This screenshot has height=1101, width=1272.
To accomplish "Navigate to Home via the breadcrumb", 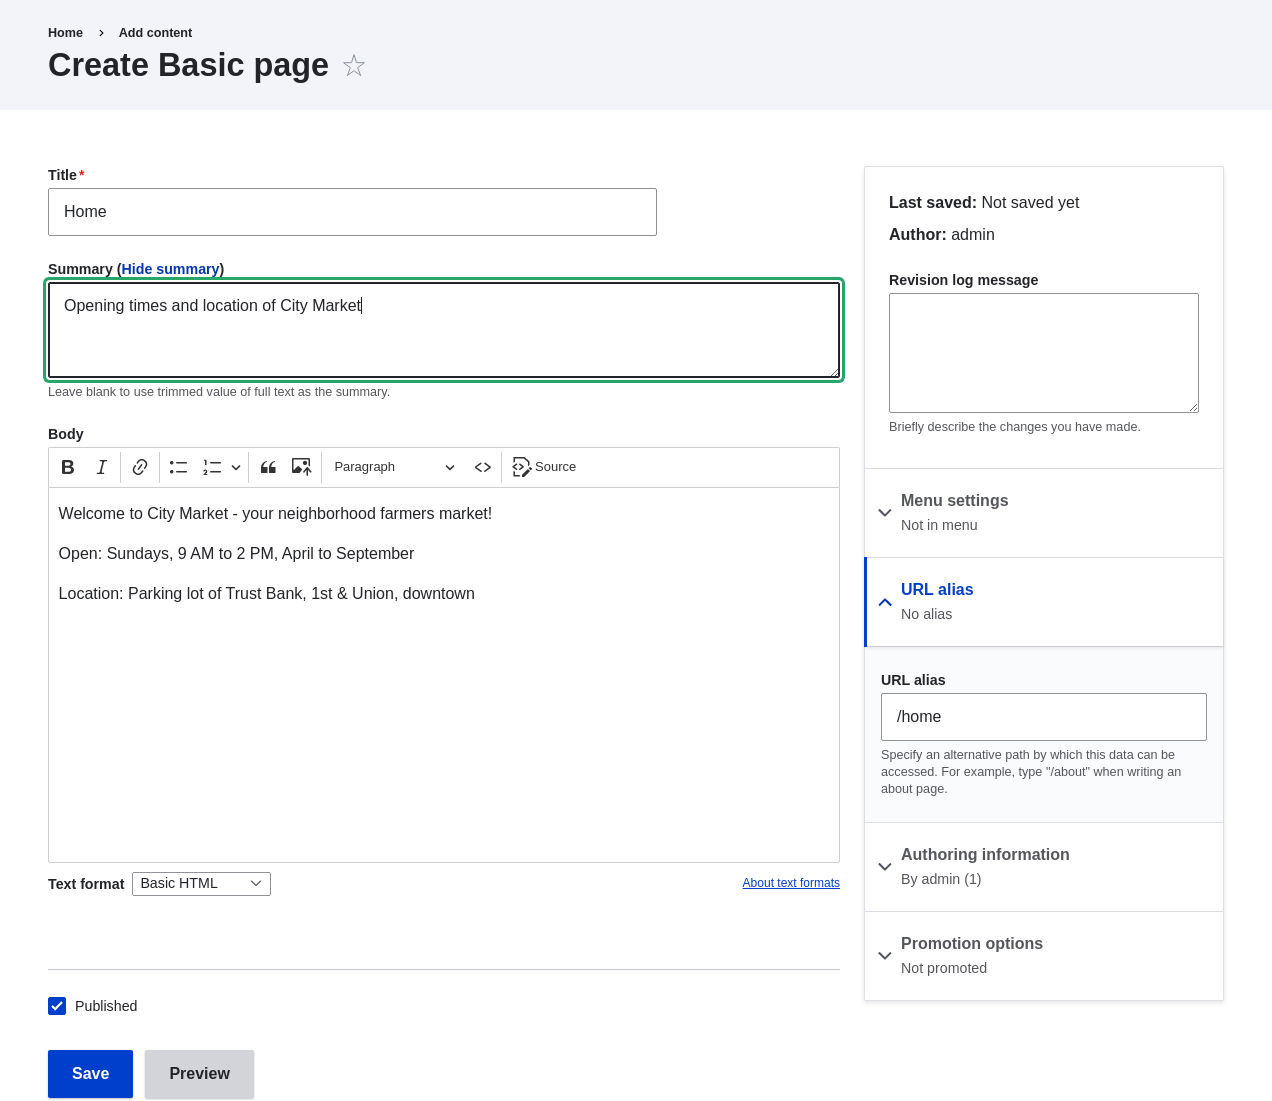I will [x=66, y=32].
